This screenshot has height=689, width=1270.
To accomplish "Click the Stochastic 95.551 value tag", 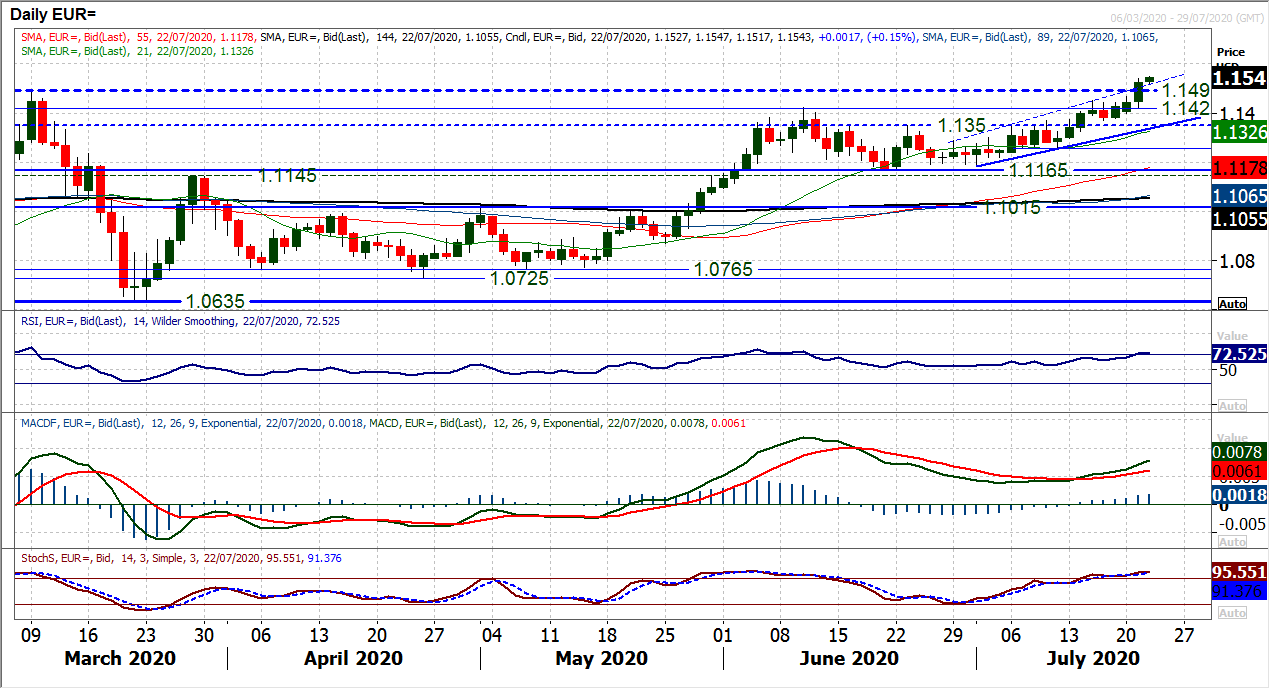I will 1239,577.
